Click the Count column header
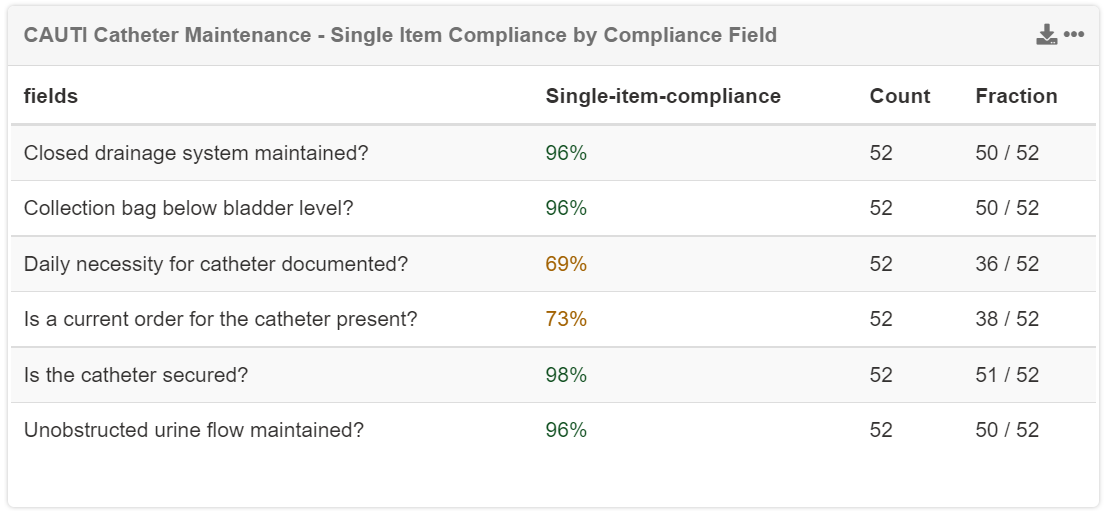This screenshot has width=1115, height=517. click(x=900, y=96)
